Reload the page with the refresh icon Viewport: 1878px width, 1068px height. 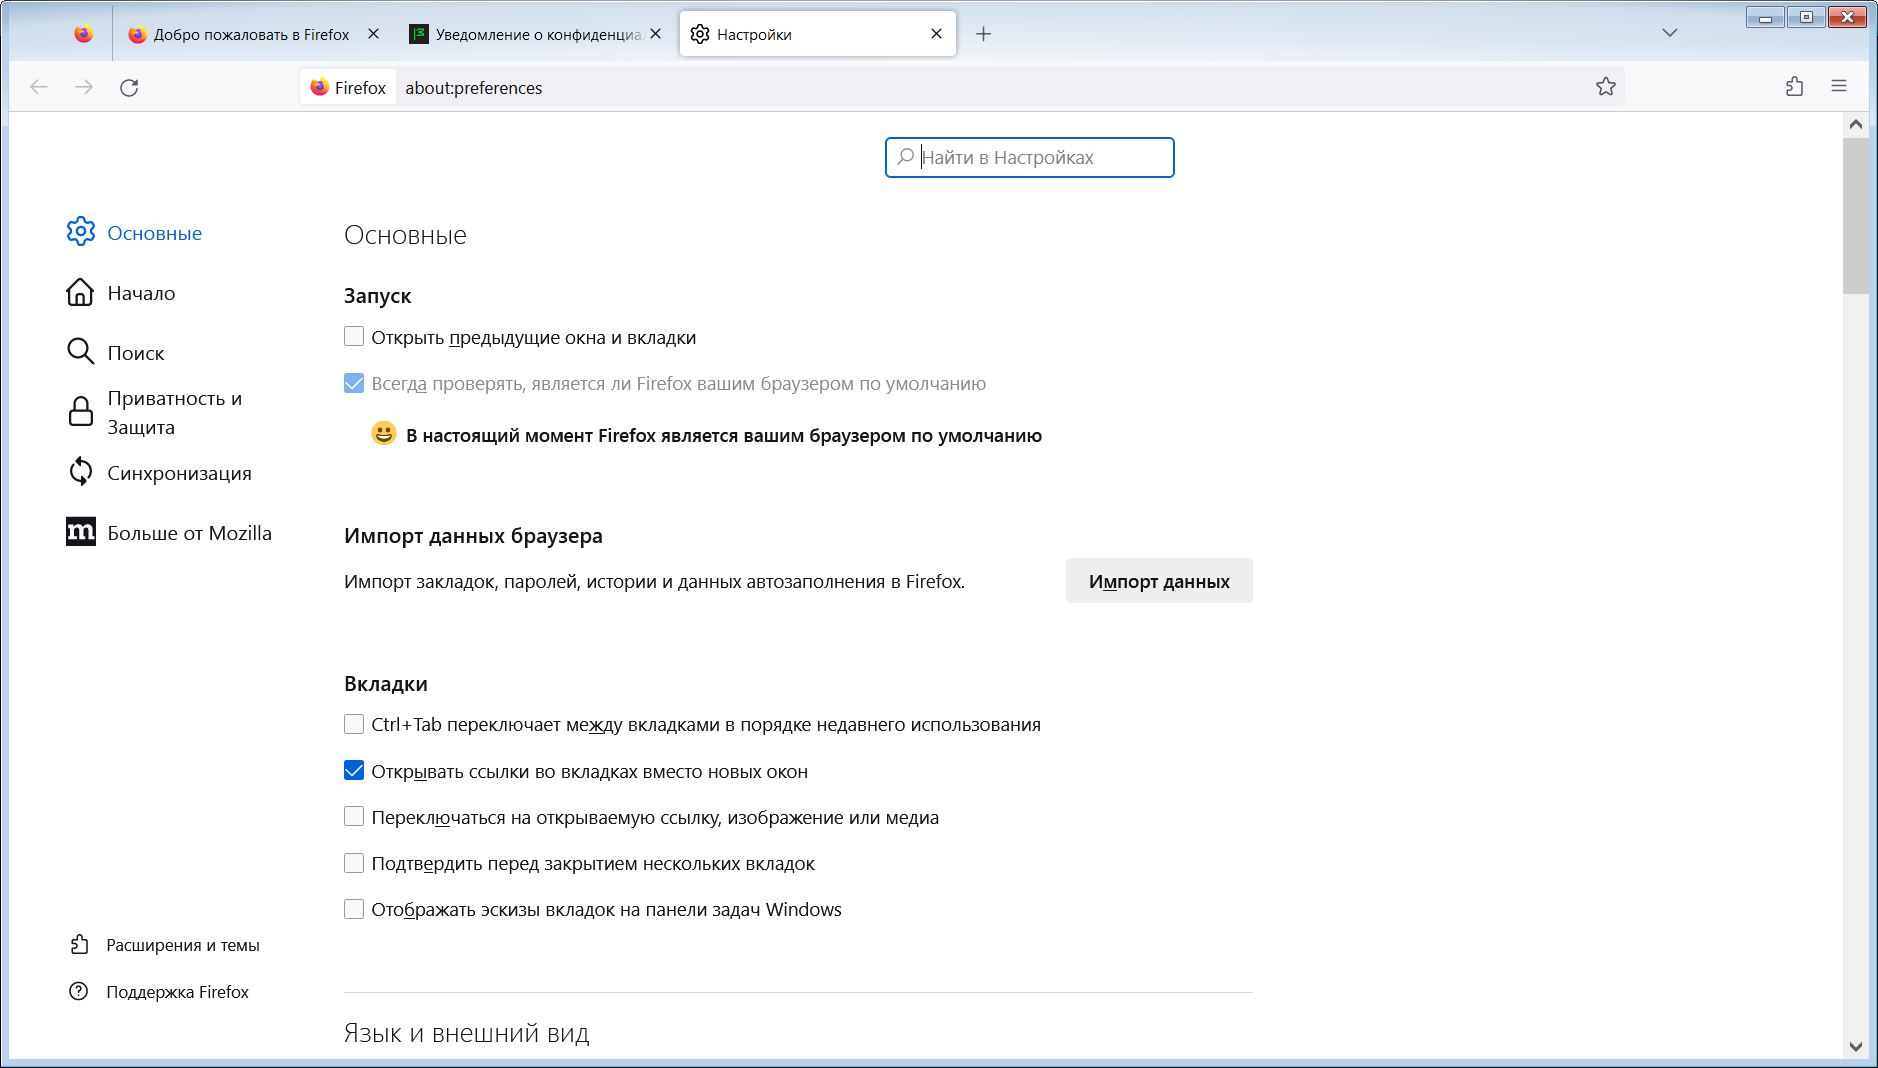point(129,88)
